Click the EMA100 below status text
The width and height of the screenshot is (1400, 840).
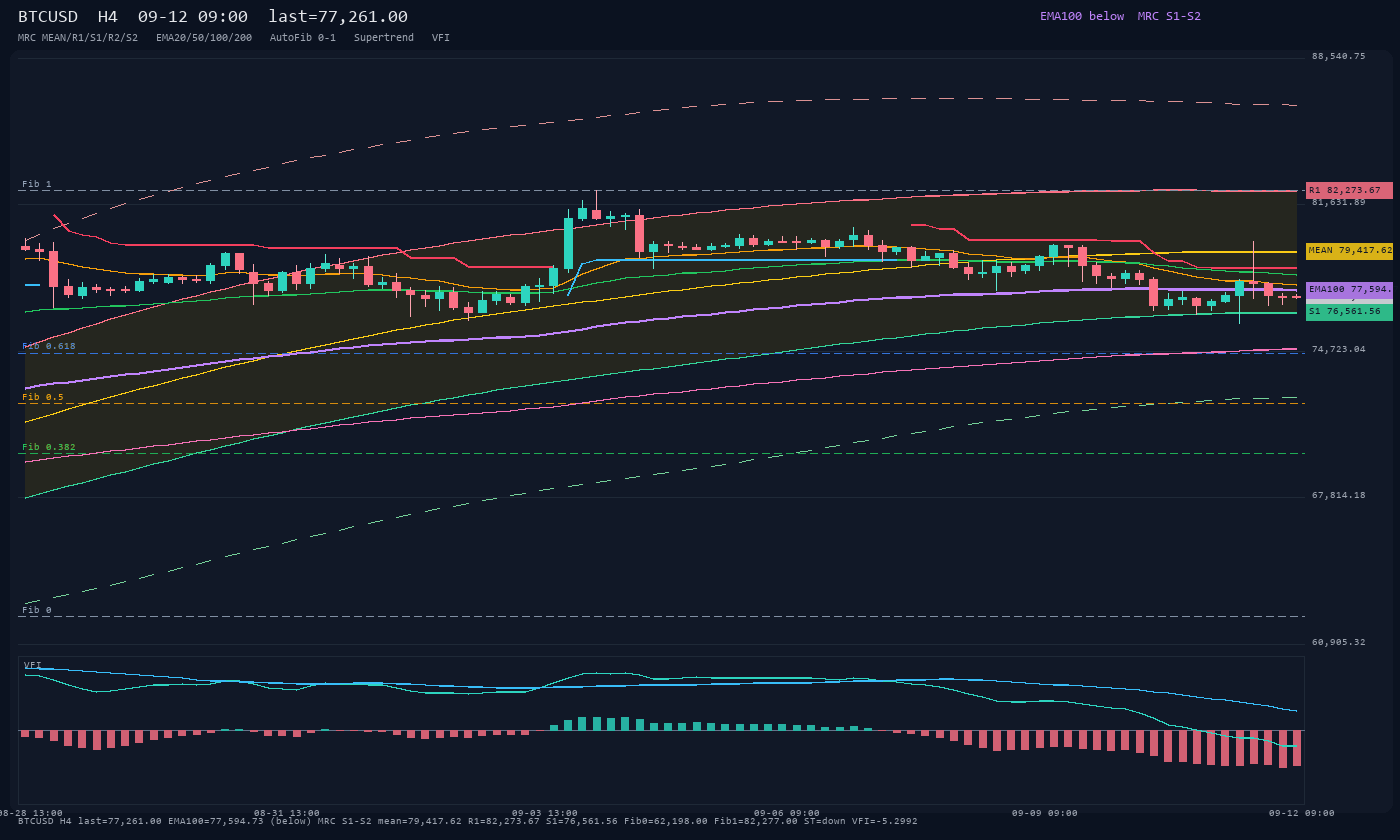tap(1082, 16)
